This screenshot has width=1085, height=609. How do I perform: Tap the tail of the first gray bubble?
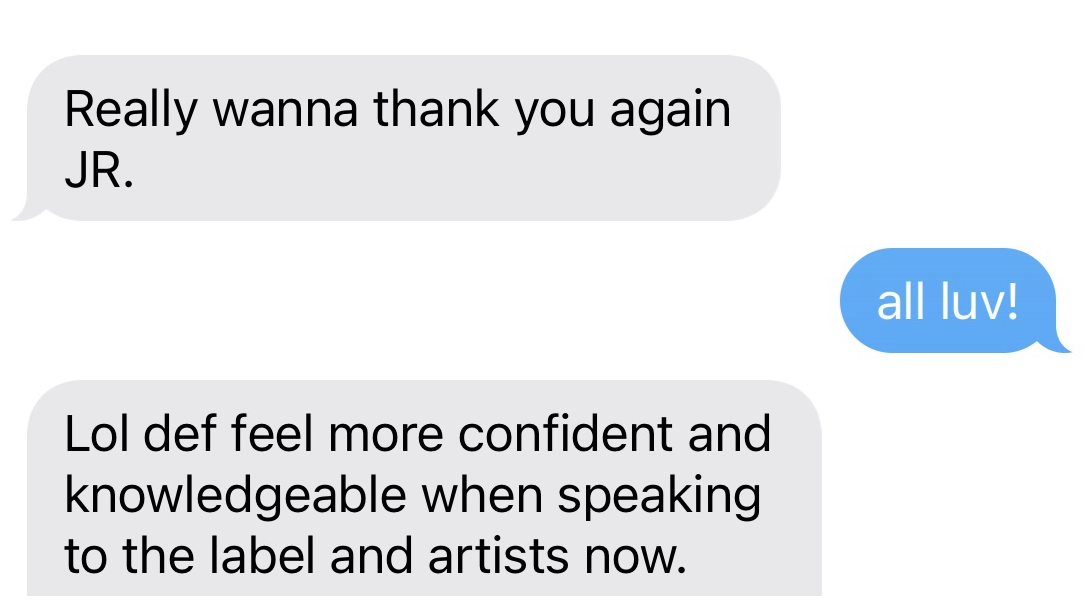coord(28,212)
